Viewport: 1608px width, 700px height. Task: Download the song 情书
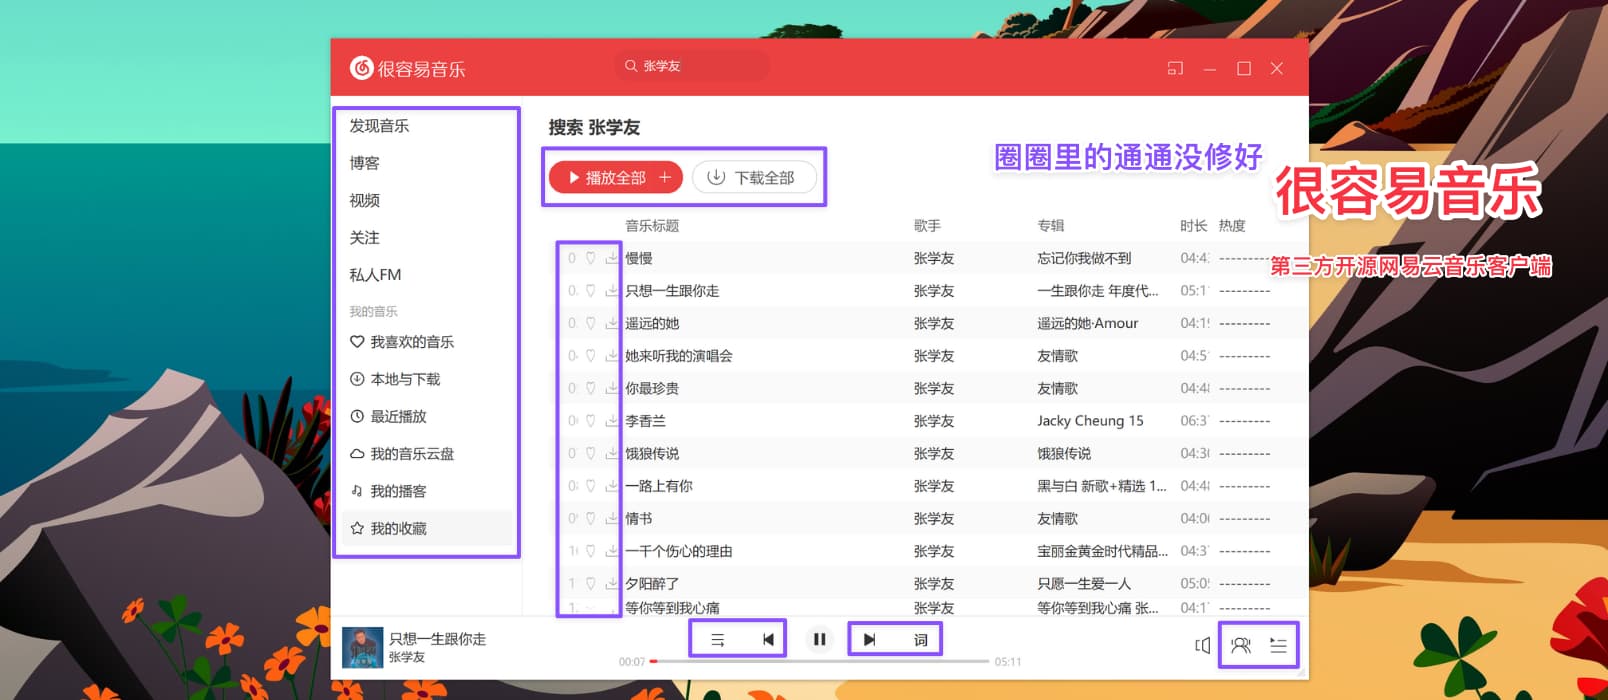611,518
